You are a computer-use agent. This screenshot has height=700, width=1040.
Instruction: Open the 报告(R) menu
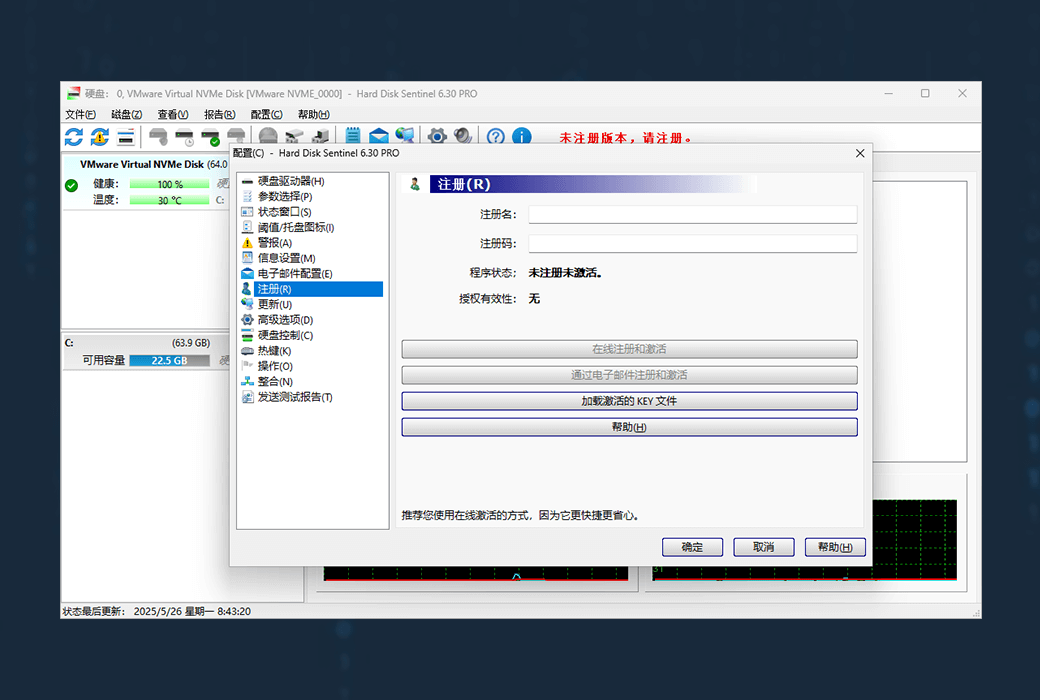point(220,114)
